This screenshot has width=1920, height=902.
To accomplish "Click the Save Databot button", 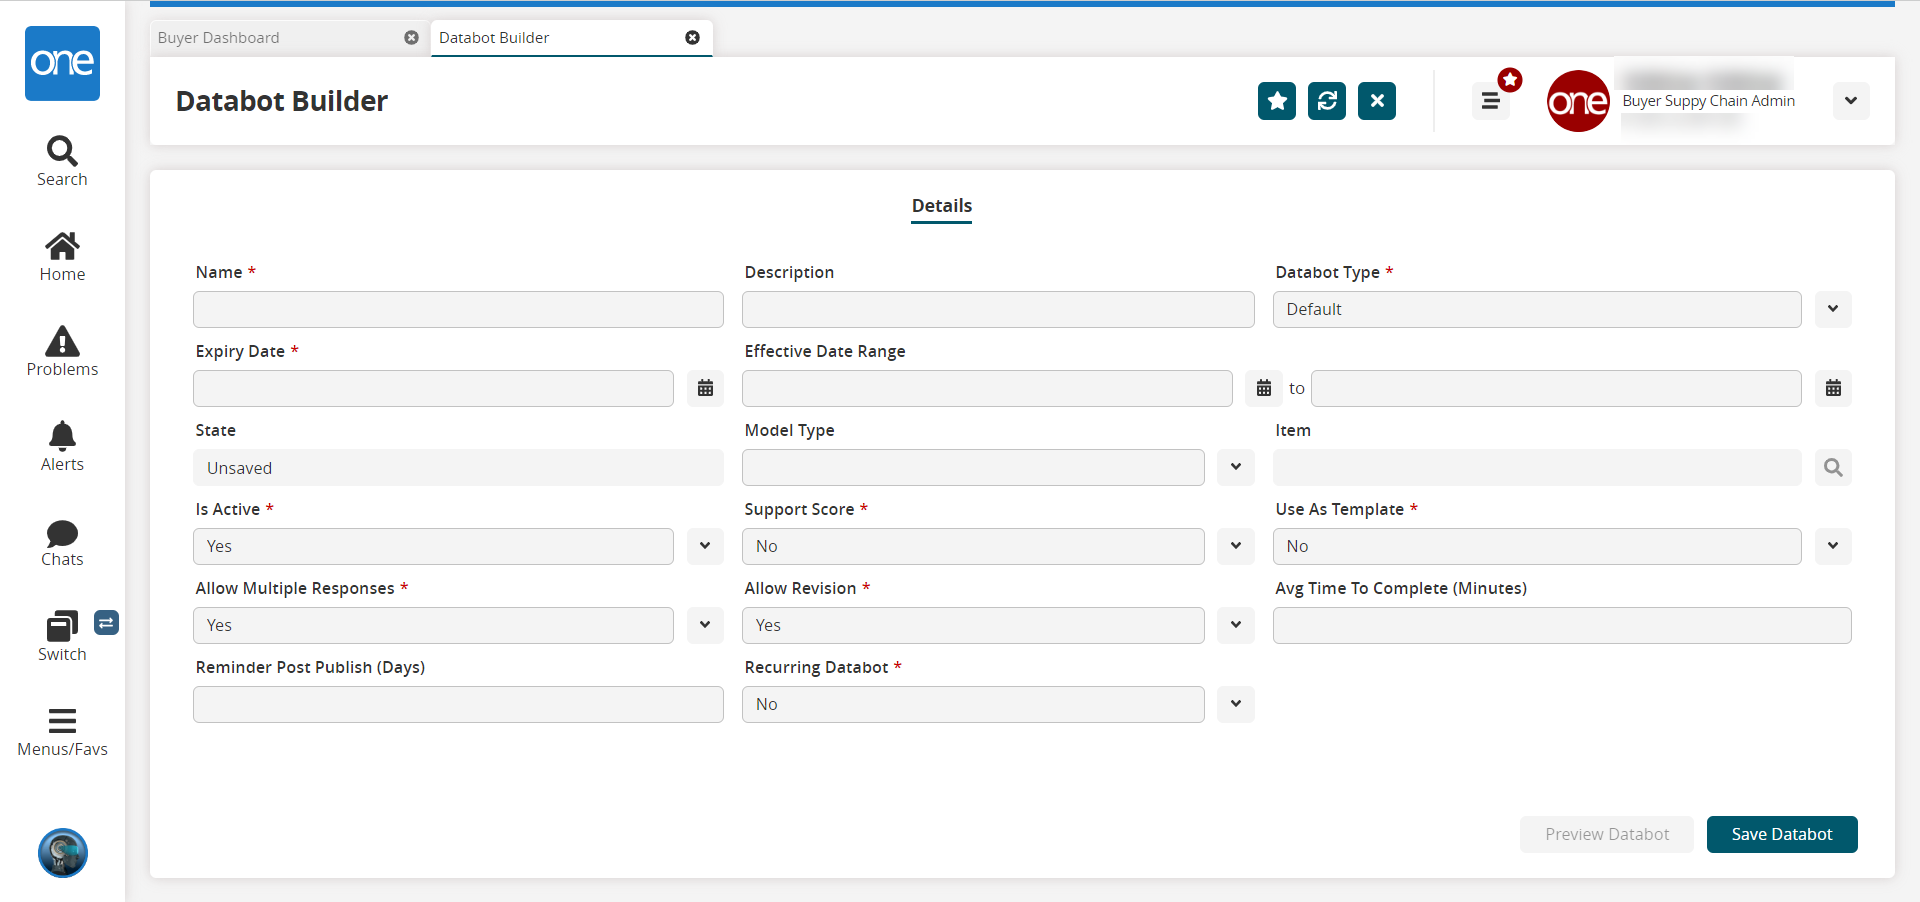I will click(1781, 834).
